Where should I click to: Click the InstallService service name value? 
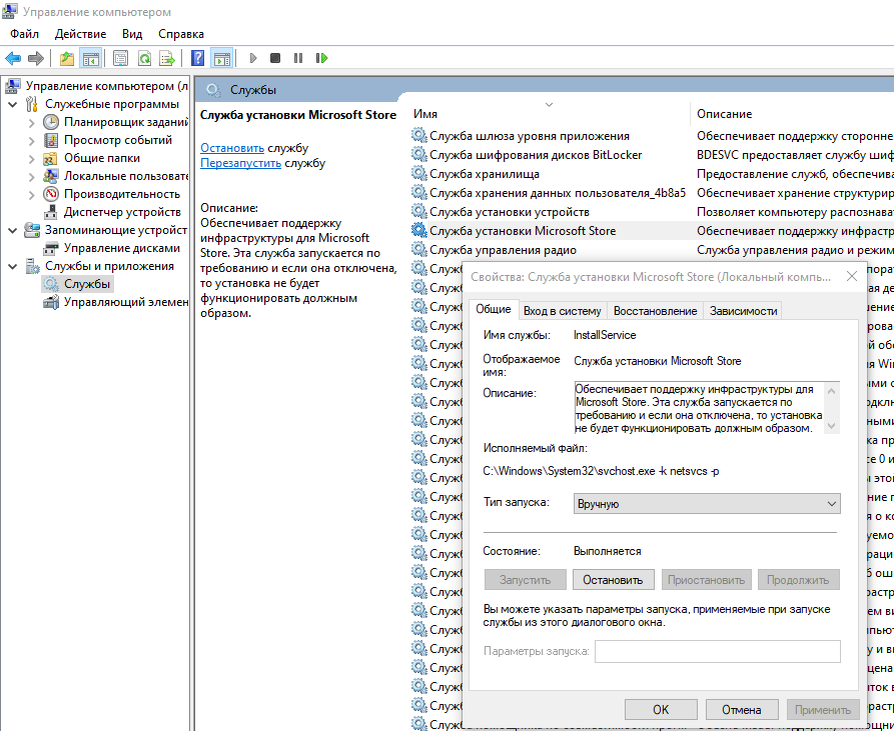tap(604, 335)
